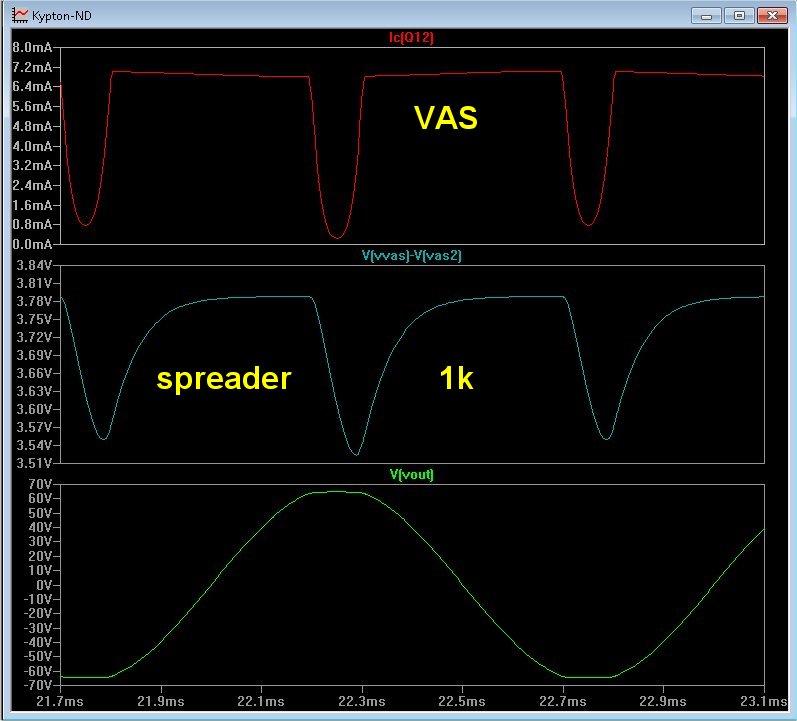The width and height of the screenshot is (797, 721).
Task: Click the 70V axis label
Action: 40,484
